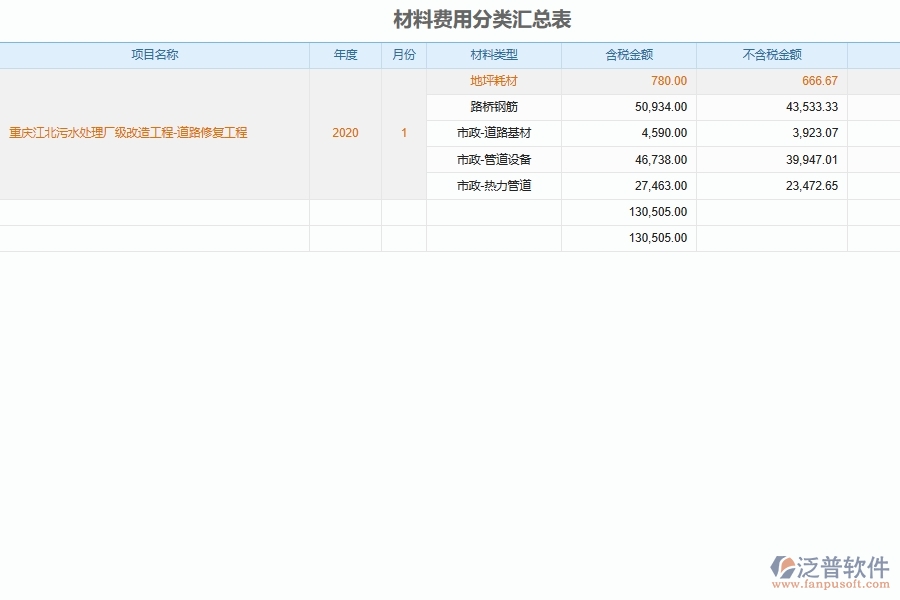Click the 重庆江北污水处理厂级改造工程-道路修复工程 project link

pyautogui.click(x=130, y=132)
